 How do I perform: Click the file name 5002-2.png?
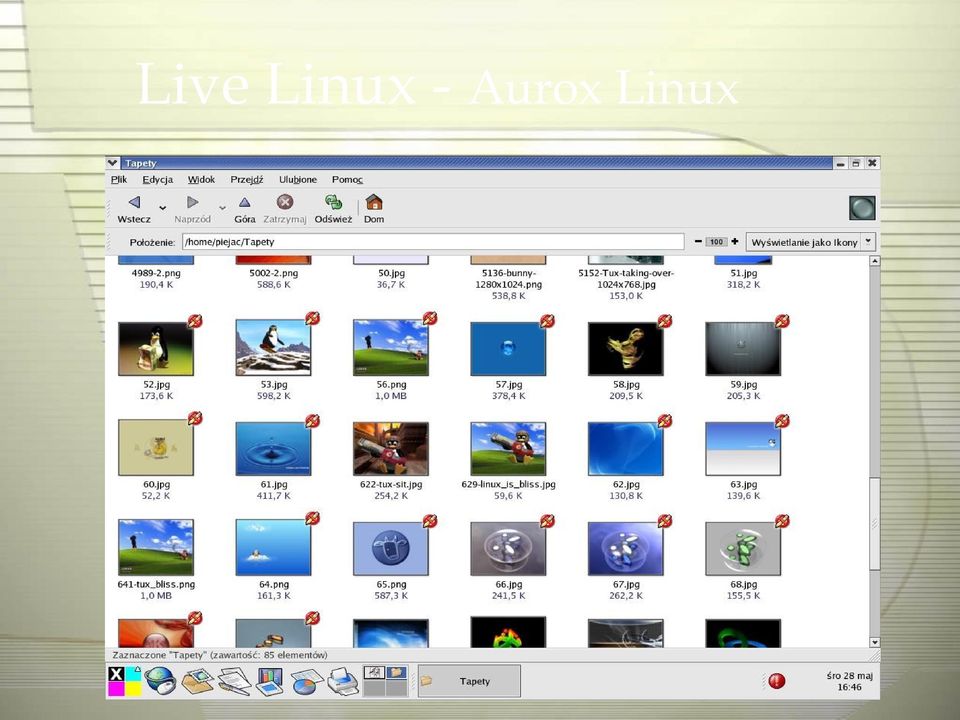coord(274,273)
